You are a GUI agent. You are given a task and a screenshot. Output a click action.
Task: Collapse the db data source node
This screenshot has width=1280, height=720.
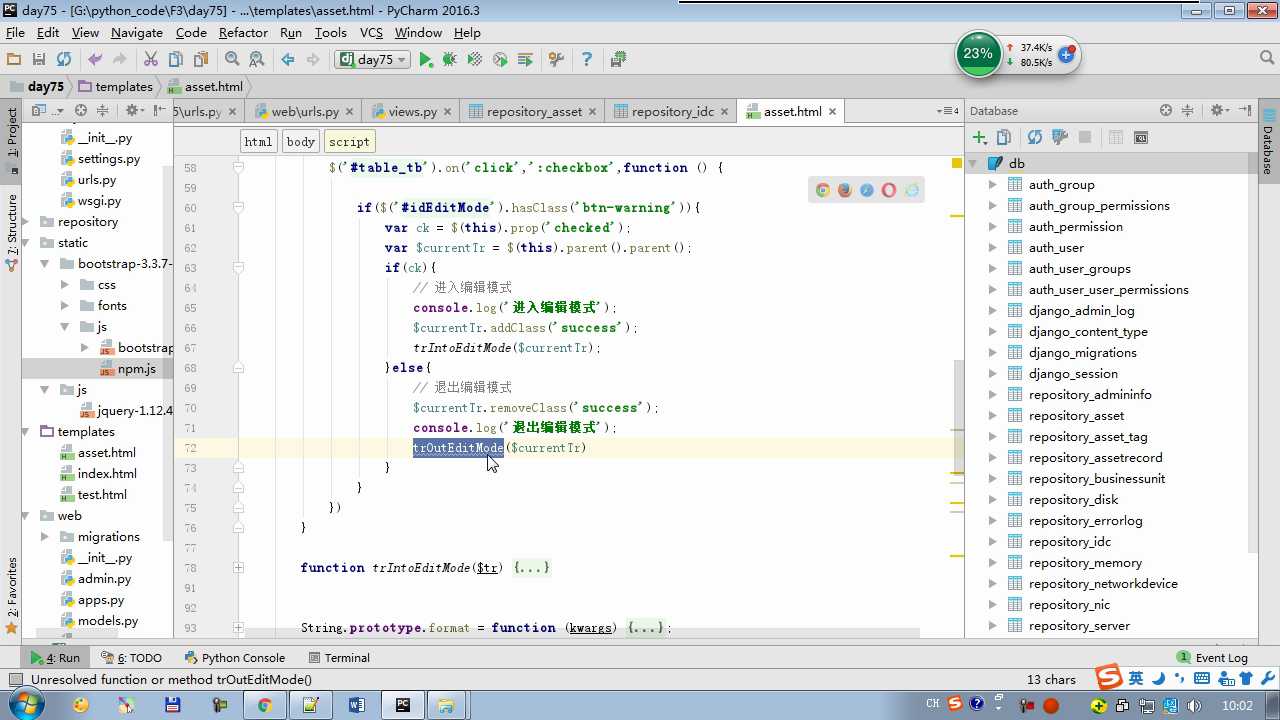click(x=973, y=164)
